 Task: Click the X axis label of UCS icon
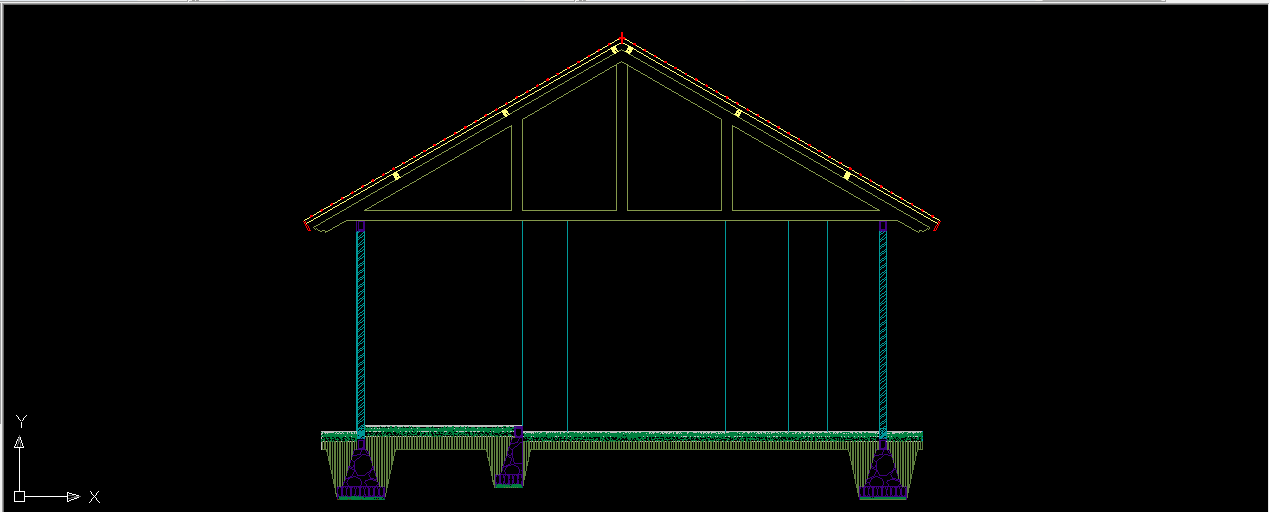click(x=94, y=496)
